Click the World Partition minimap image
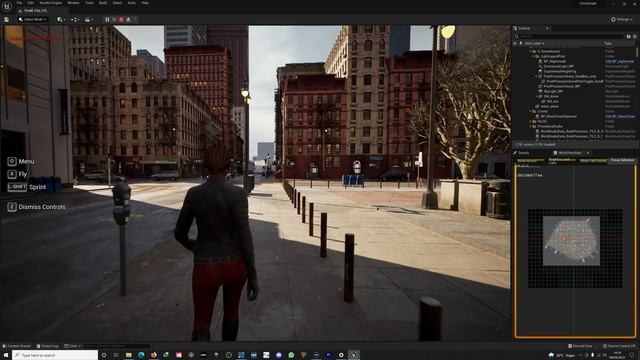This screenshot has height=360, width=640. pos(571,241)
